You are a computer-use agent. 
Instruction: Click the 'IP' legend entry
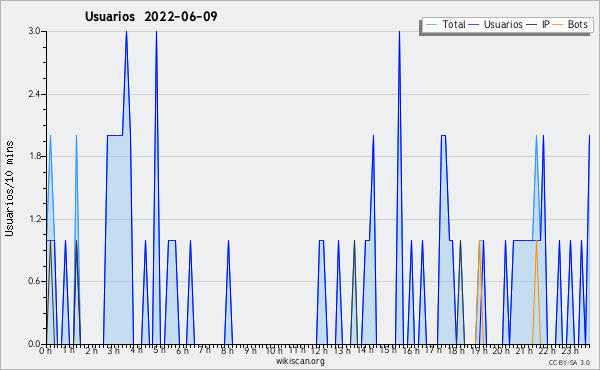coord(546,24)
